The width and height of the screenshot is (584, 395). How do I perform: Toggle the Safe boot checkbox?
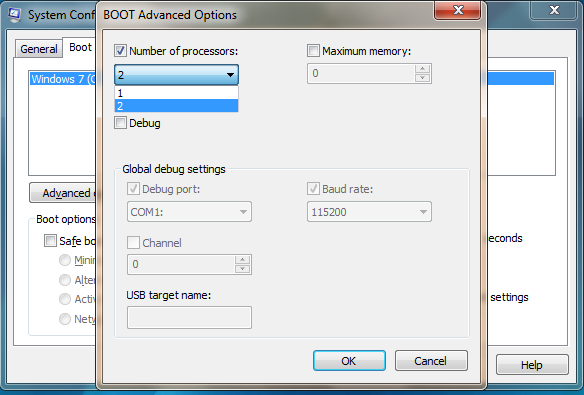click(50, 240)
